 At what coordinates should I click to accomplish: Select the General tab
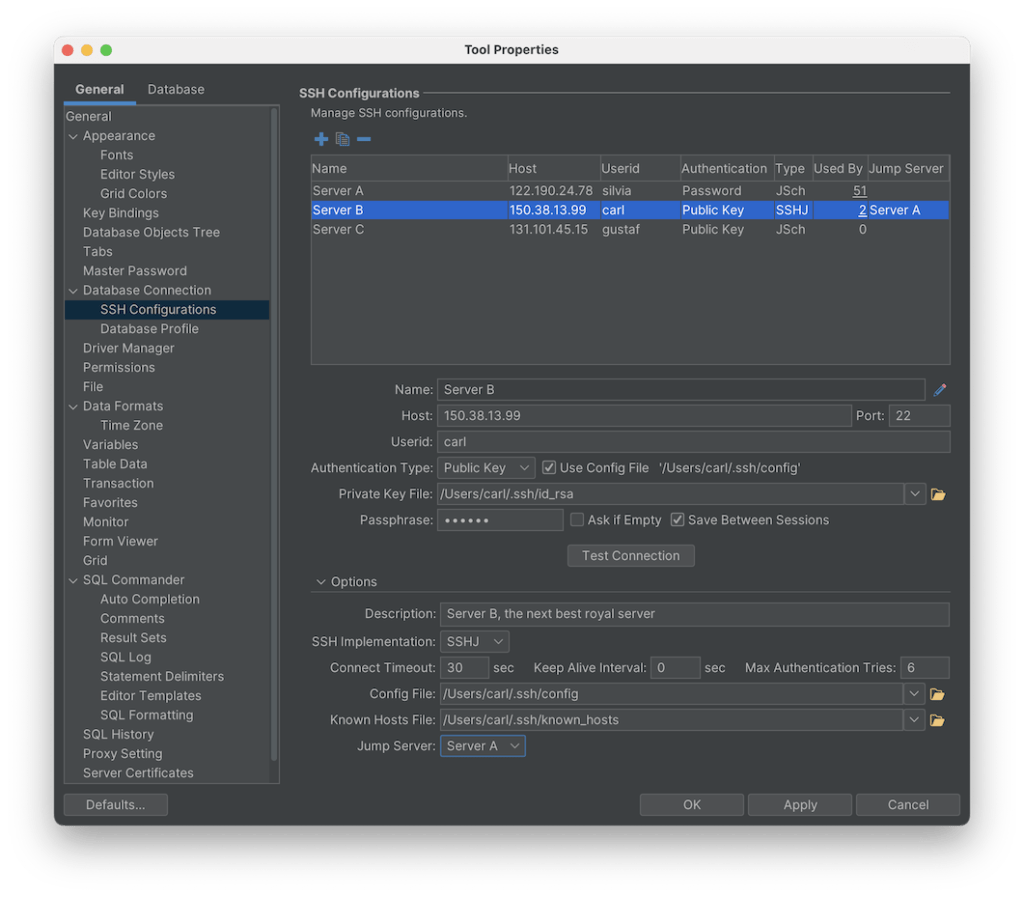coord(100,89)
